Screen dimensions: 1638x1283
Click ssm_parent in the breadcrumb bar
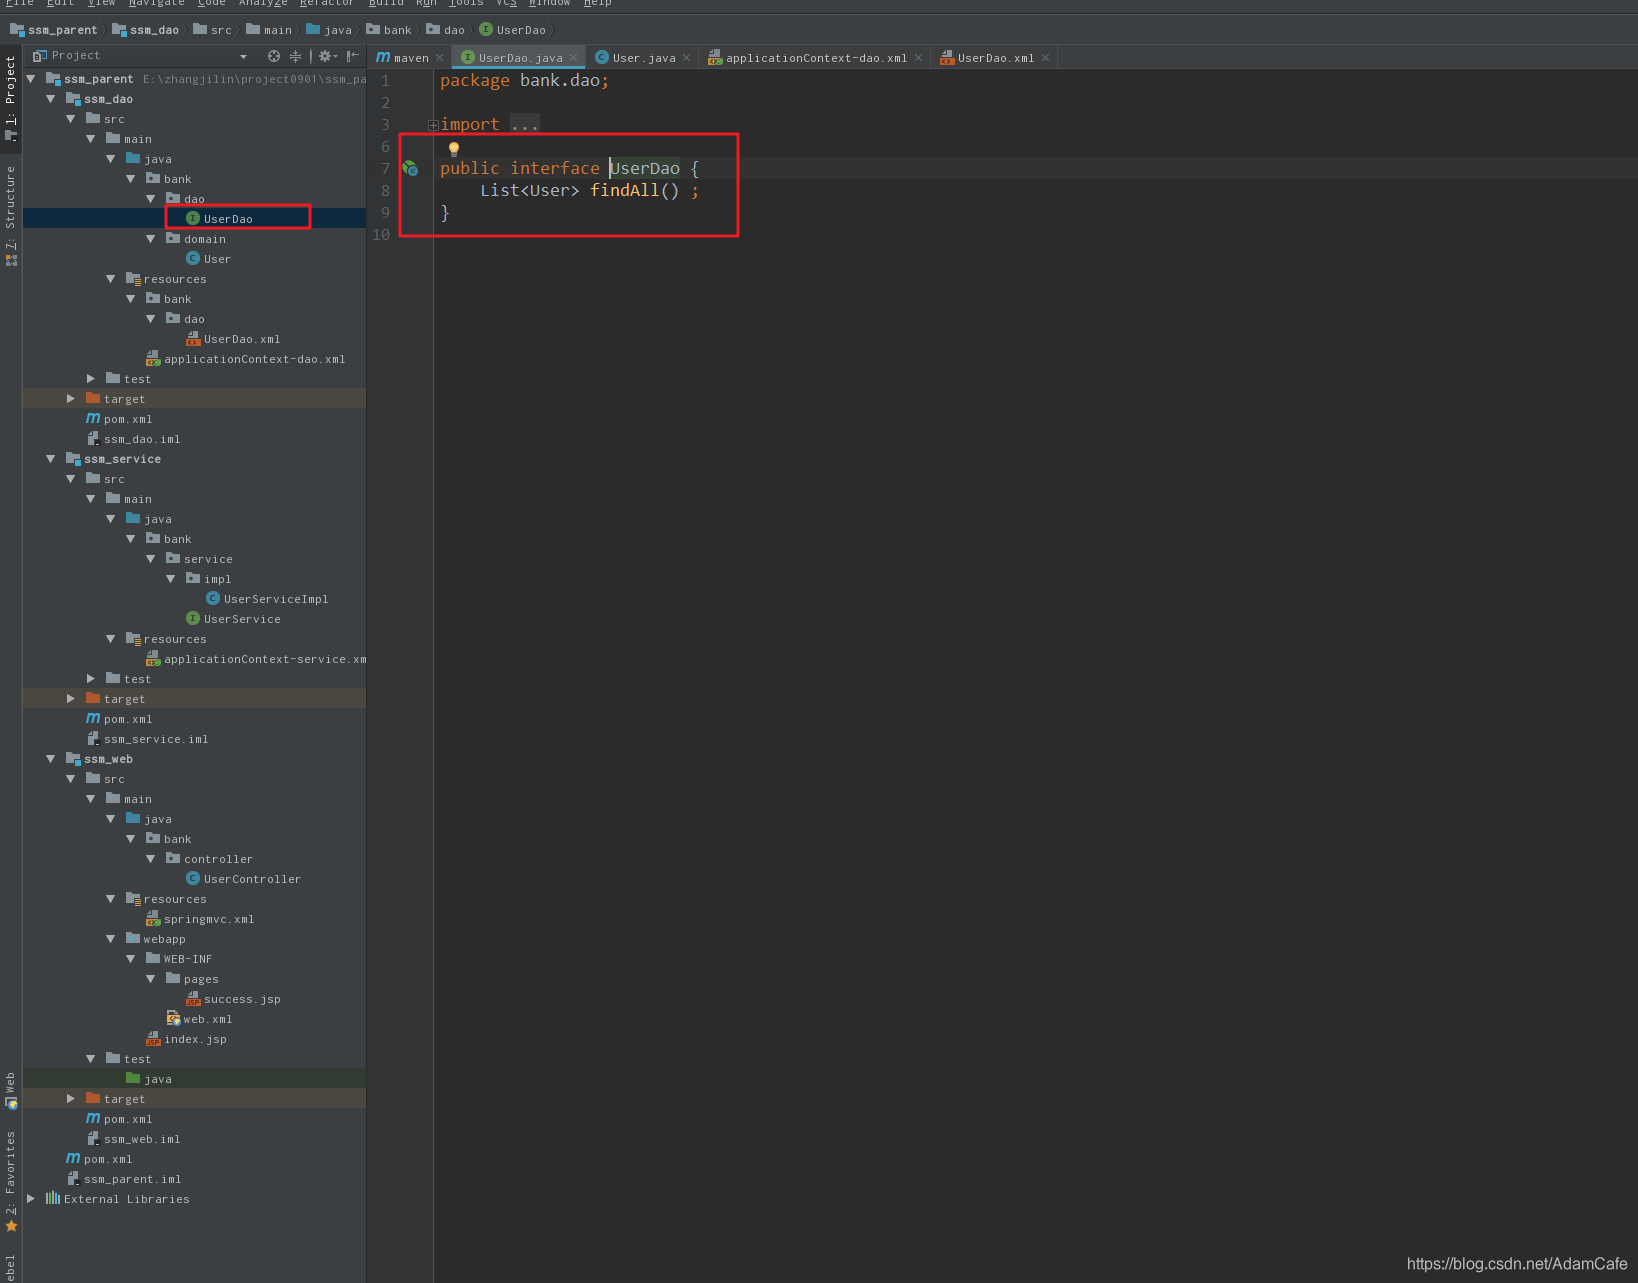pyautogui.click(x=54, y=30)
